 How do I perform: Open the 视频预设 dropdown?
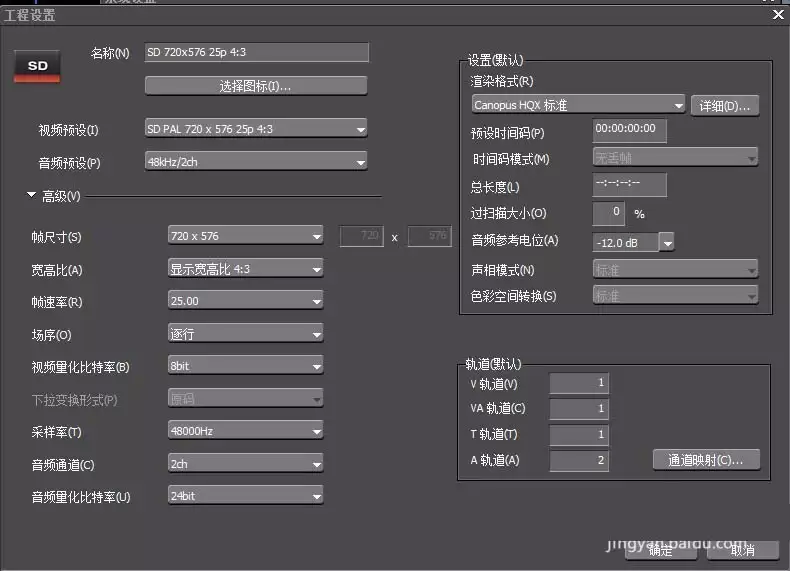point(256,129)
